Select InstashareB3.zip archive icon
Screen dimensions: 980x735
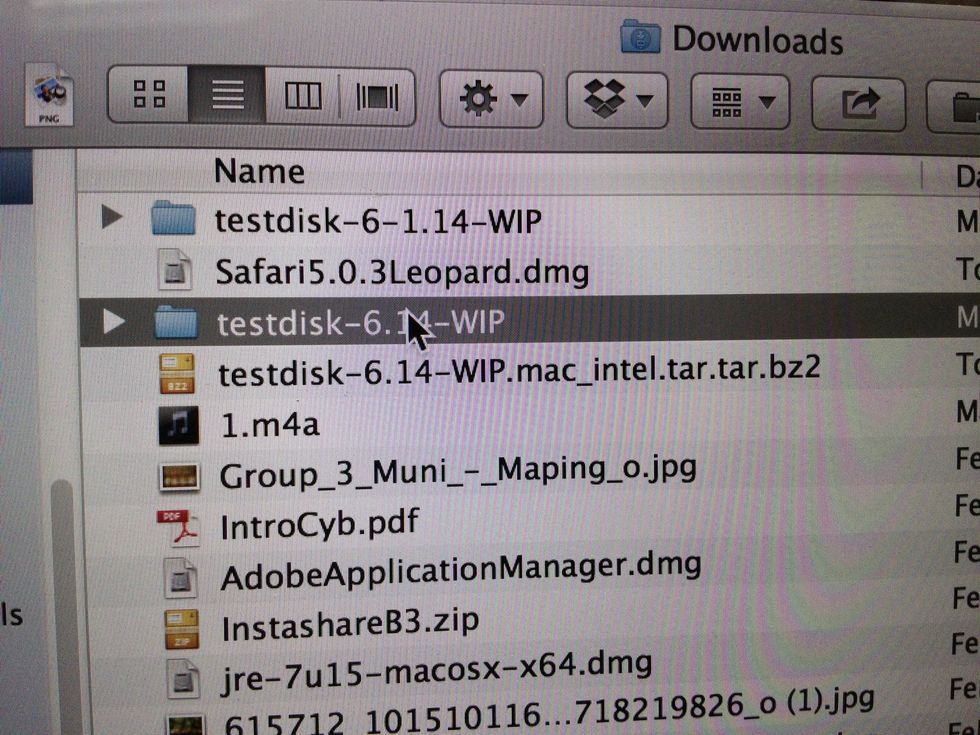[180, 627]
